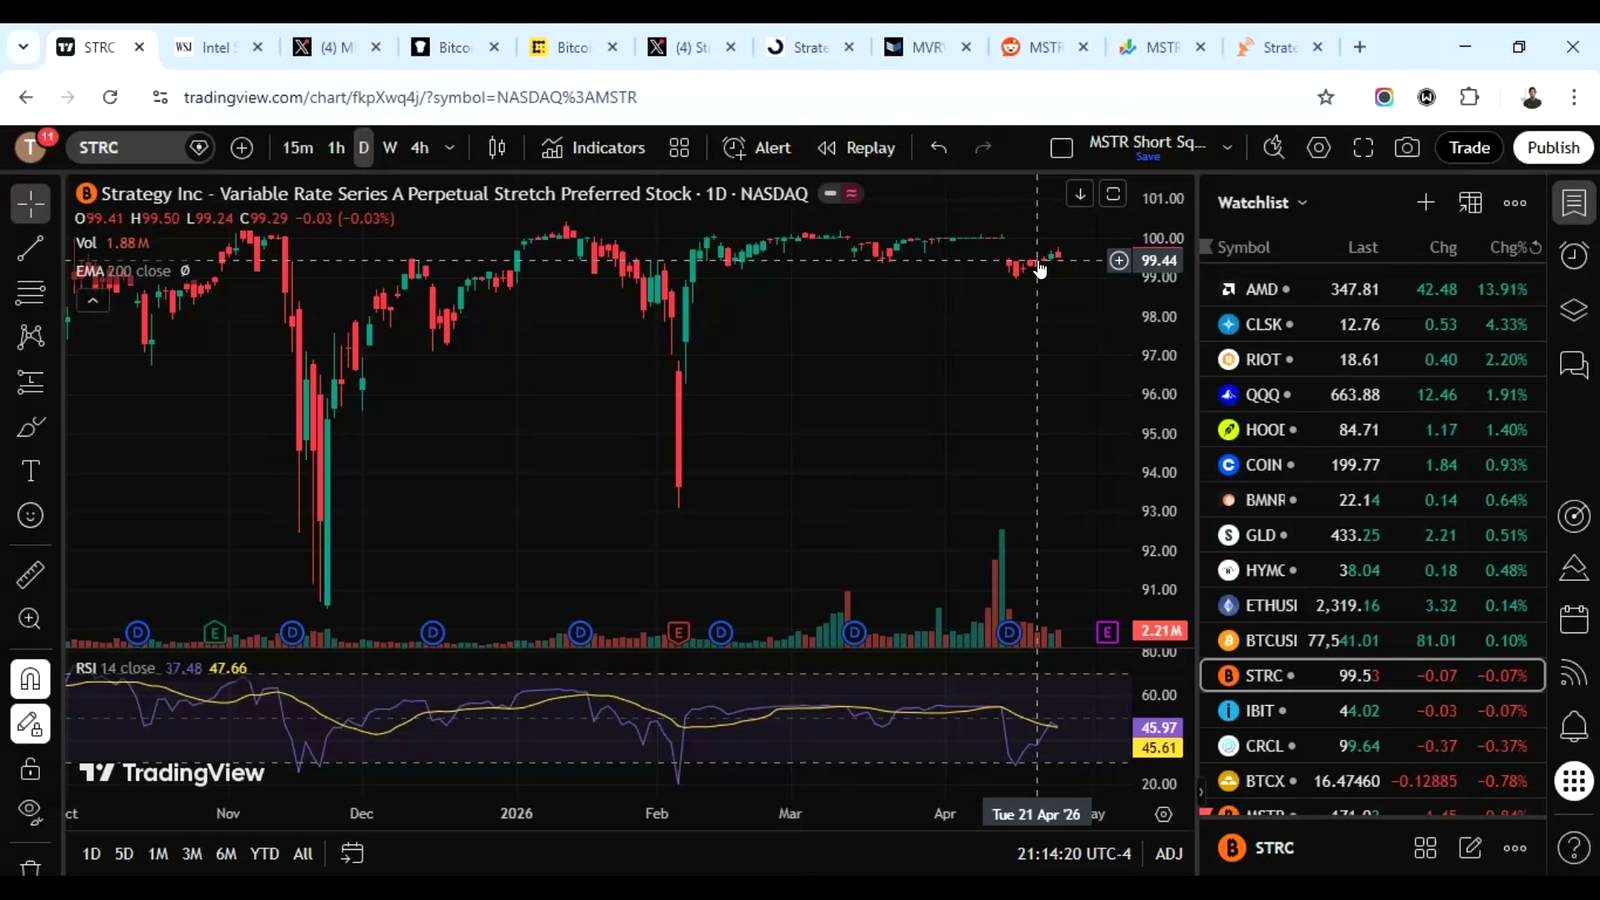Bookmark this page with the star

tap(1326, 97)
